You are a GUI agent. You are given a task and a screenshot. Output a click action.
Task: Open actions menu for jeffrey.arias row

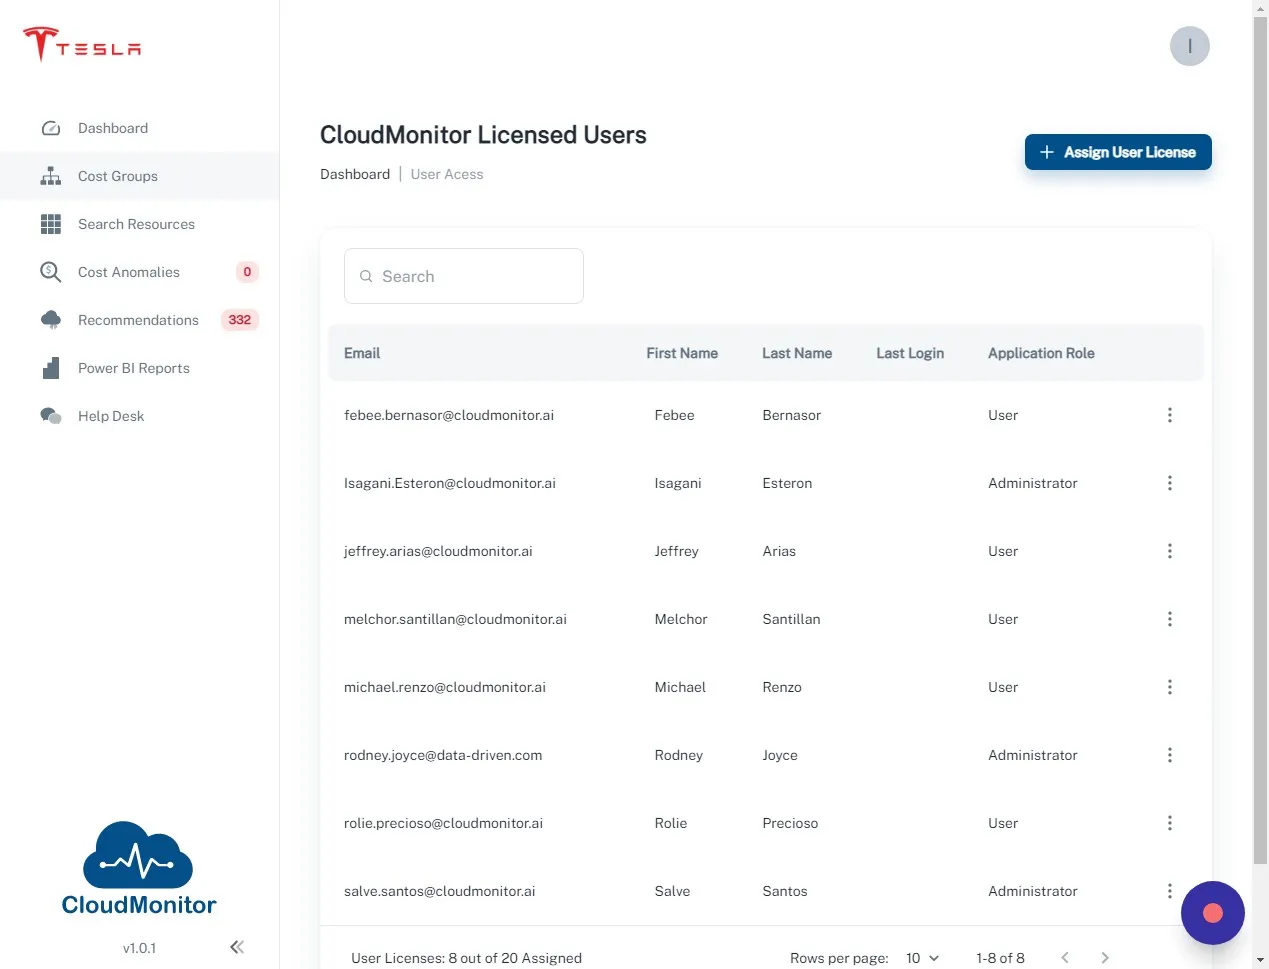(1170, 551)
